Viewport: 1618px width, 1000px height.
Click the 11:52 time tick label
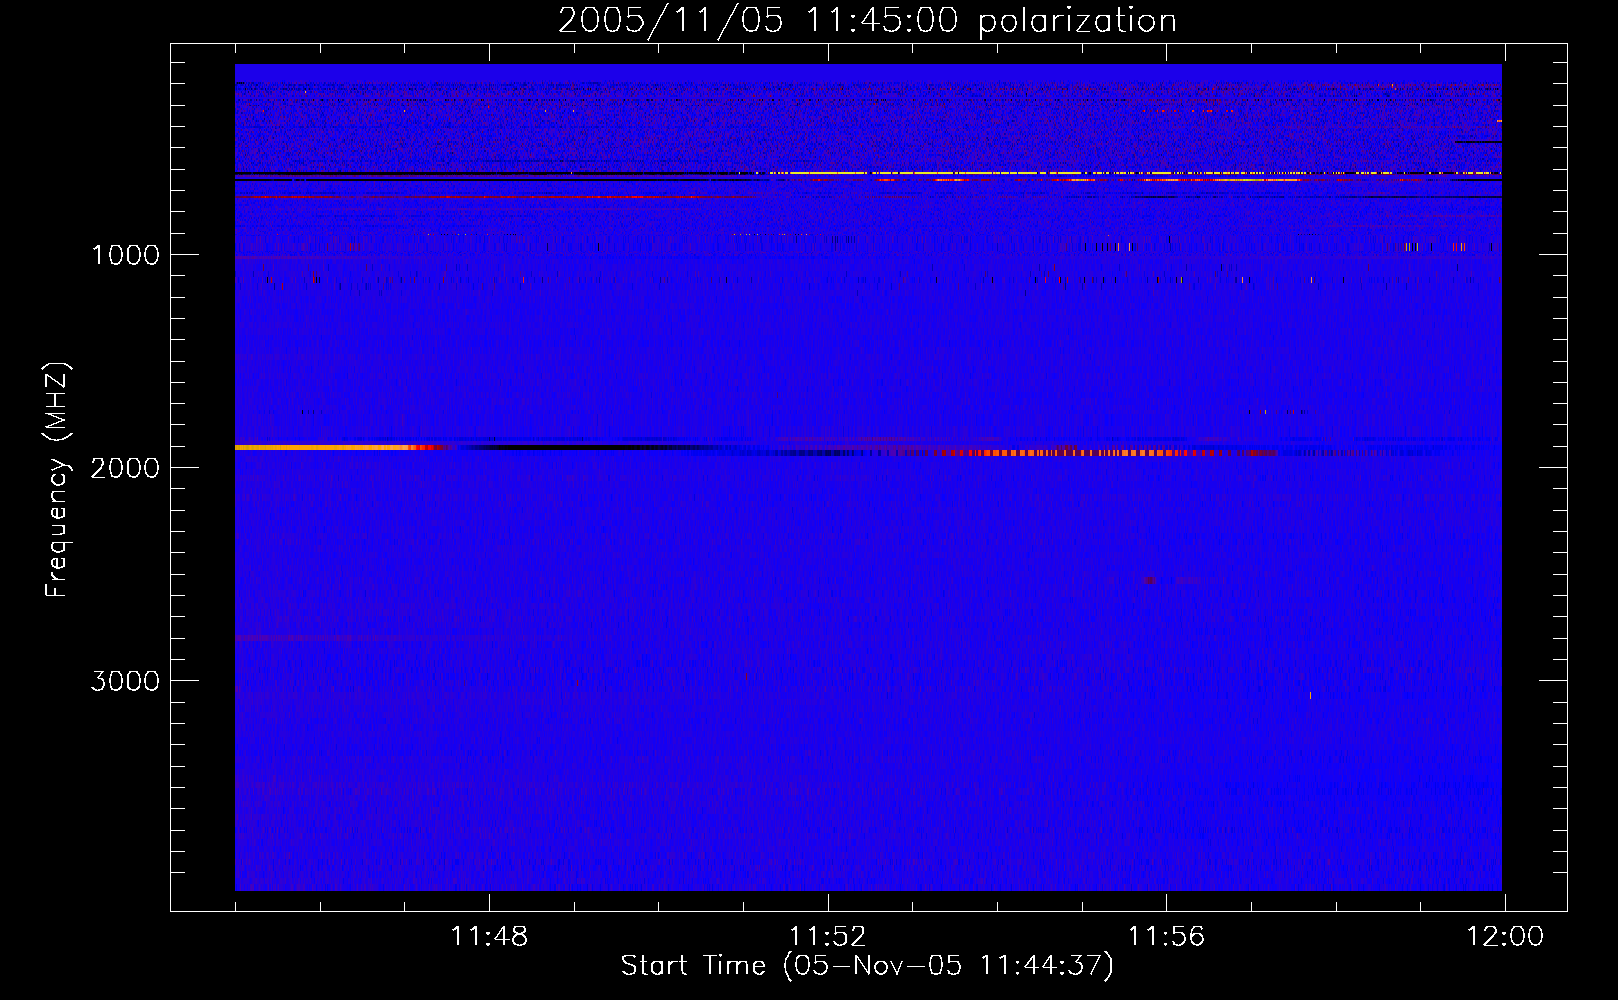(828, 936)
